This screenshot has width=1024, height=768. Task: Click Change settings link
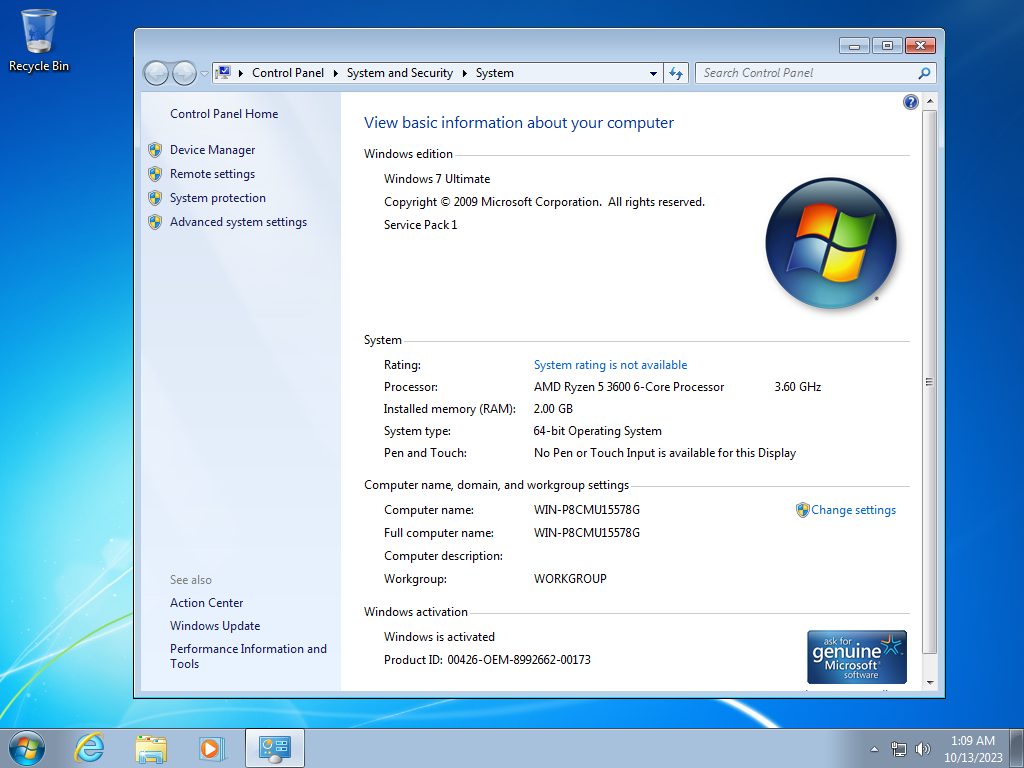point(853,510)
